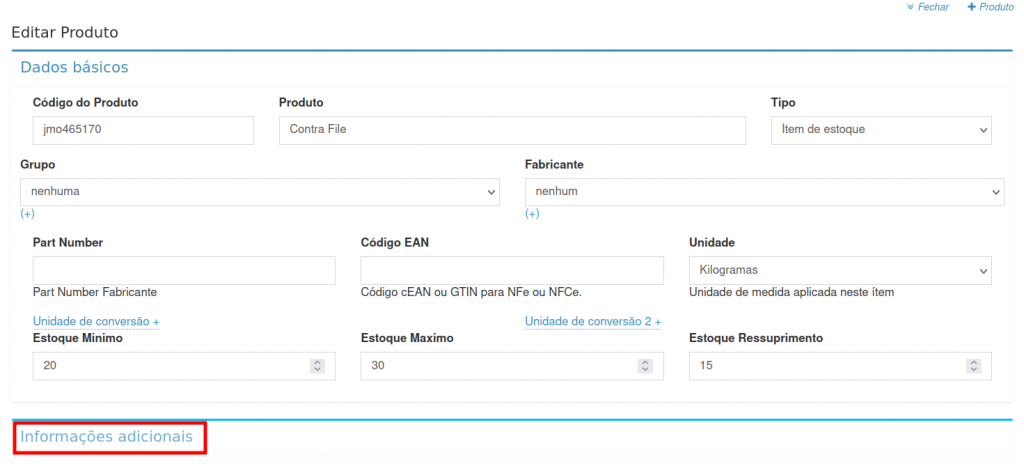
Task: Open the Fabricante dropdown
Action: click(764, 192)
